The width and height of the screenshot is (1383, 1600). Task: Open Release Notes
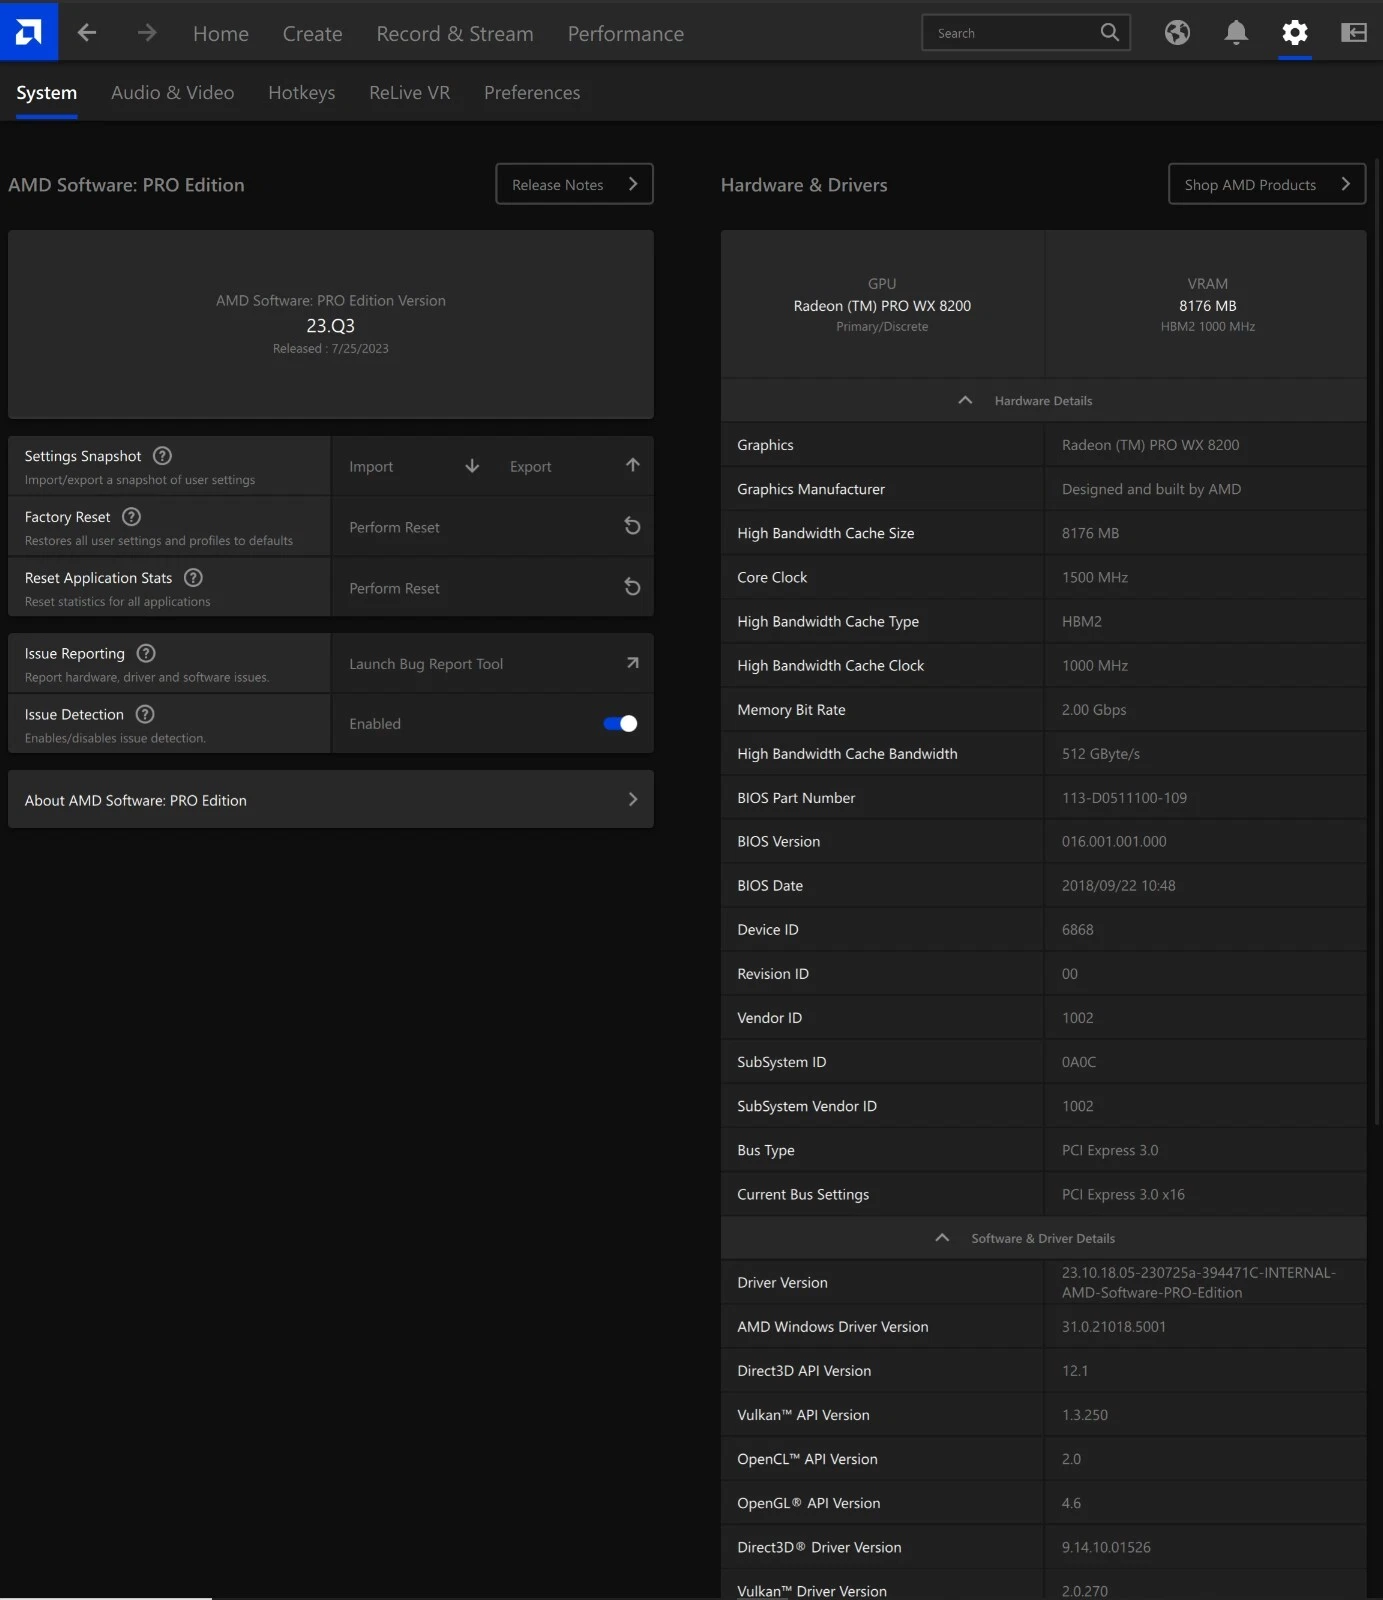pyautogui.click(x=575, y=184)
